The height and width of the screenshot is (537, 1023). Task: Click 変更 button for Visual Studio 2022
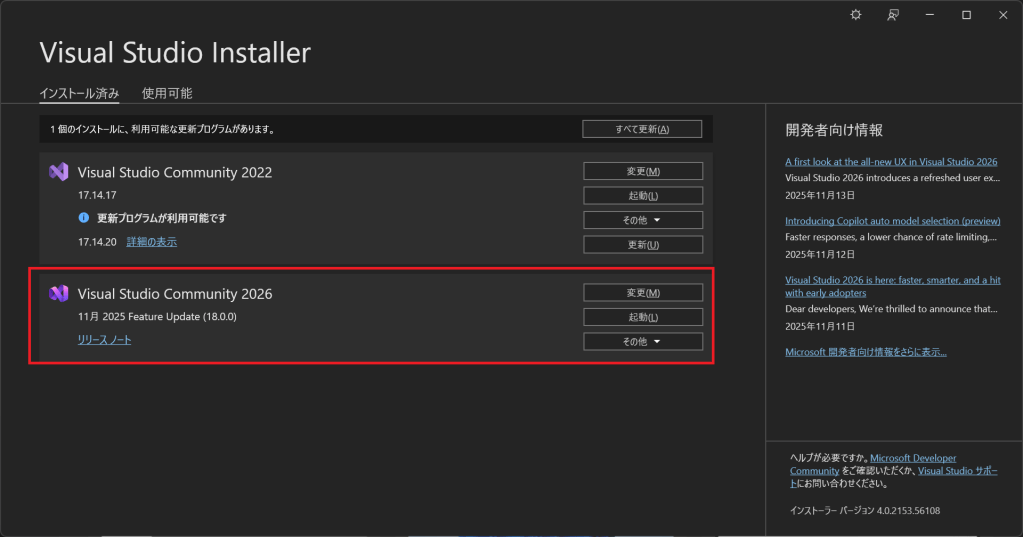pyautogui.click(x=642, y=171)
